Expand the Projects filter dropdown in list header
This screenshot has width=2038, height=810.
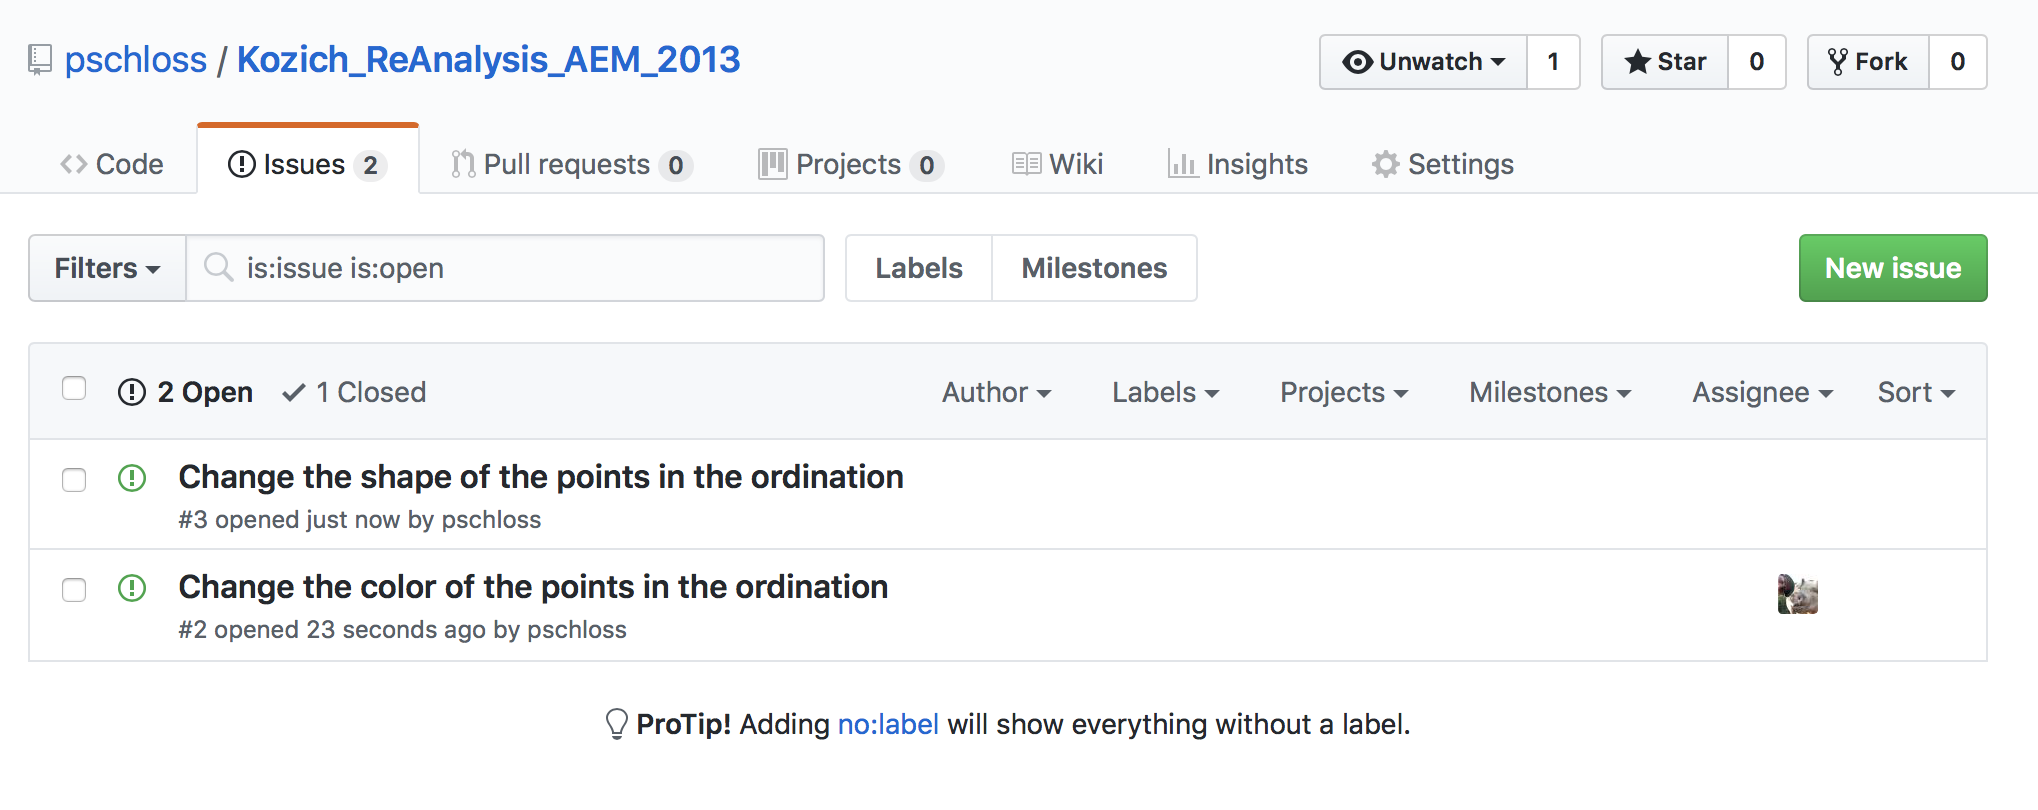click(x=1344, y=392)
